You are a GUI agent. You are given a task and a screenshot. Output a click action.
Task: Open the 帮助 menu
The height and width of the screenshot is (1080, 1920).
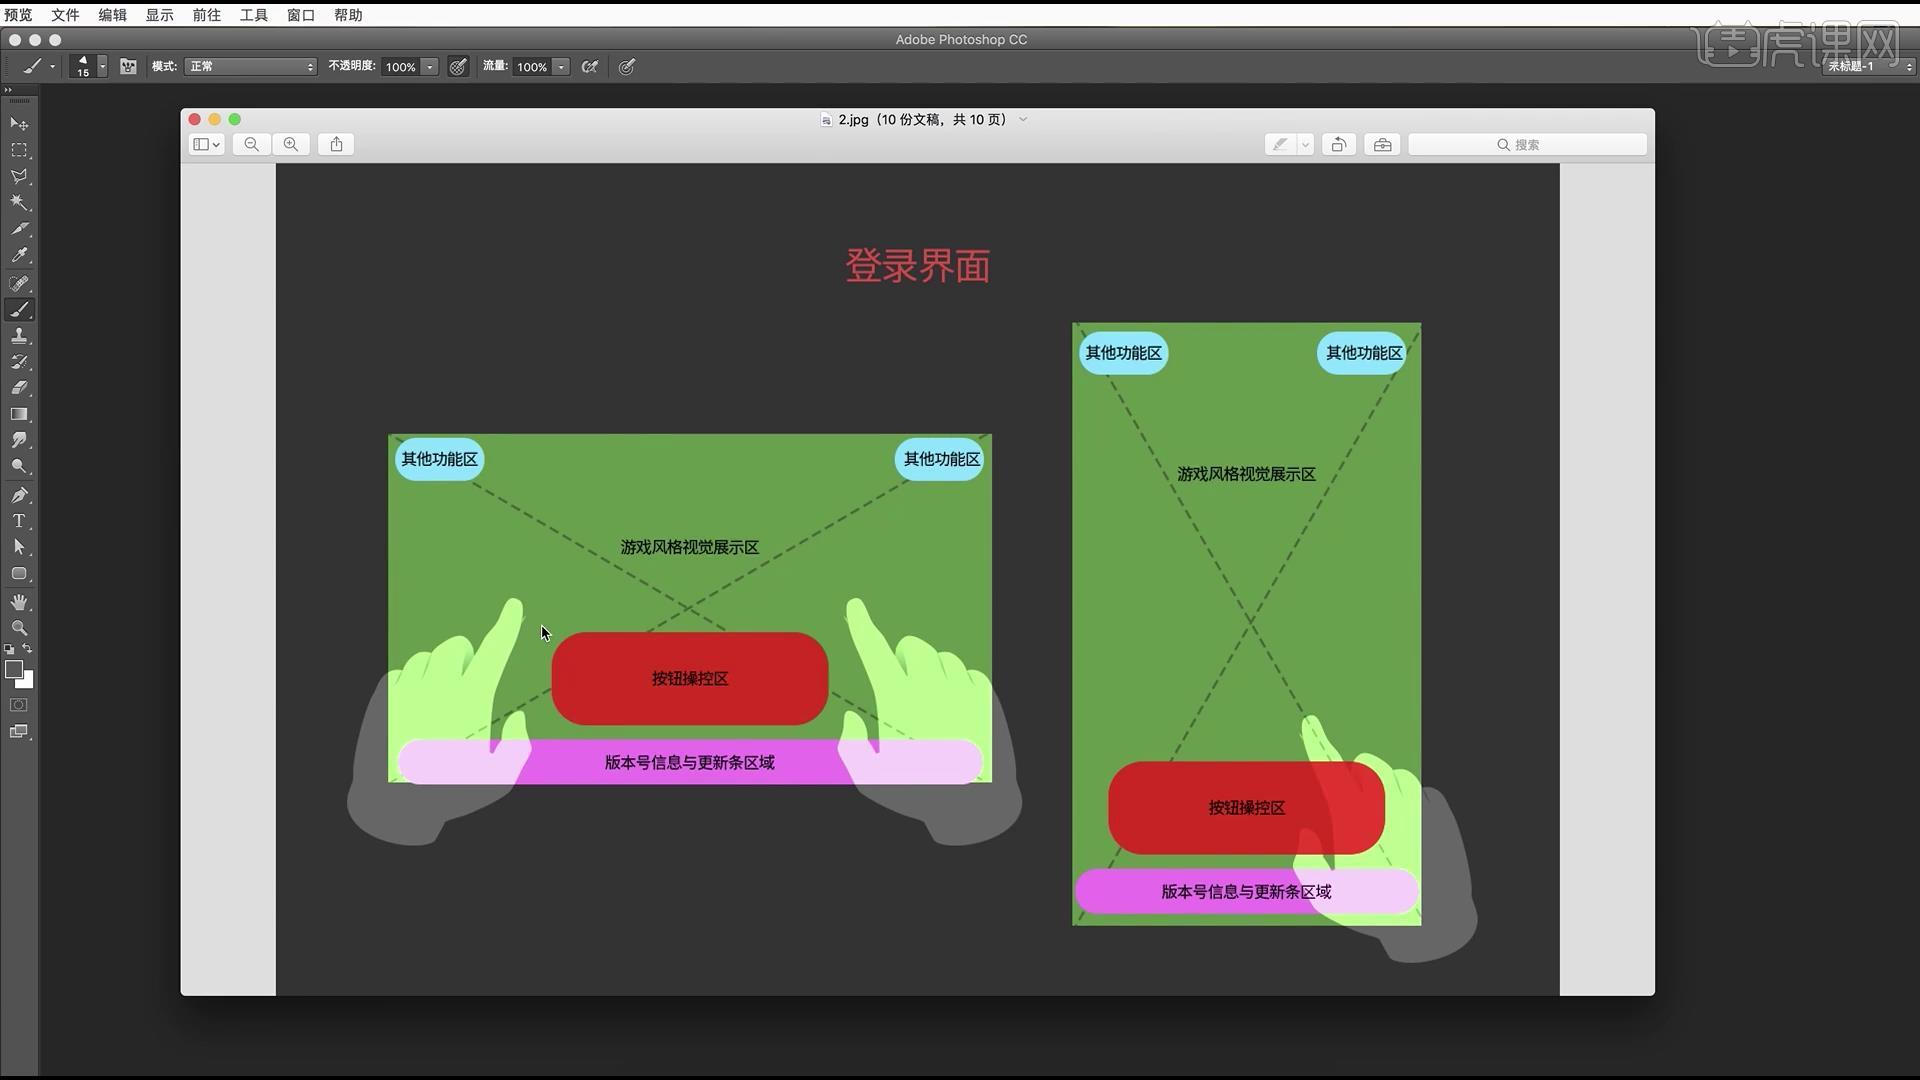click(348, 15)
